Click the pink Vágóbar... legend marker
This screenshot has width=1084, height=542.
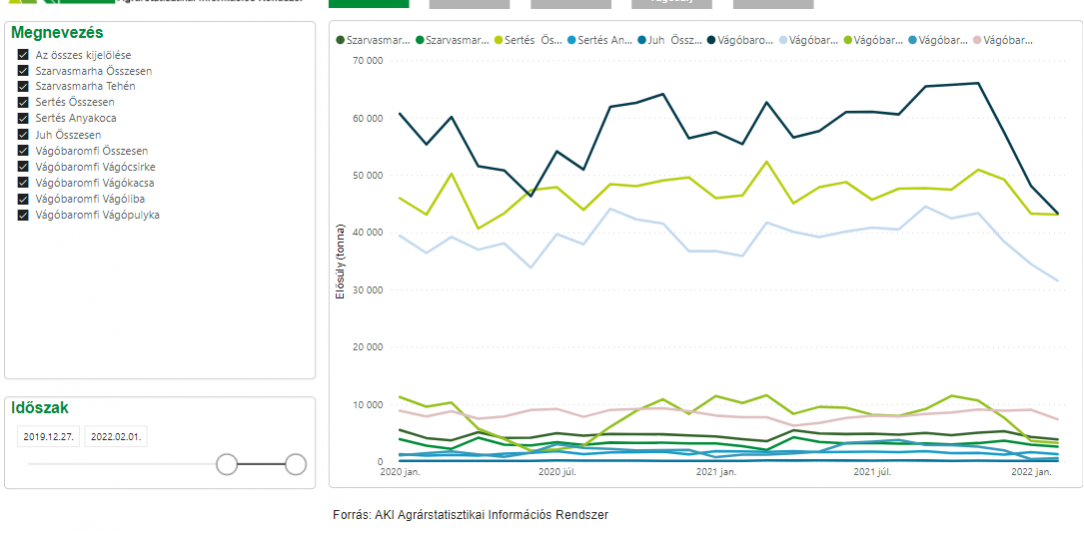[977, 40]
